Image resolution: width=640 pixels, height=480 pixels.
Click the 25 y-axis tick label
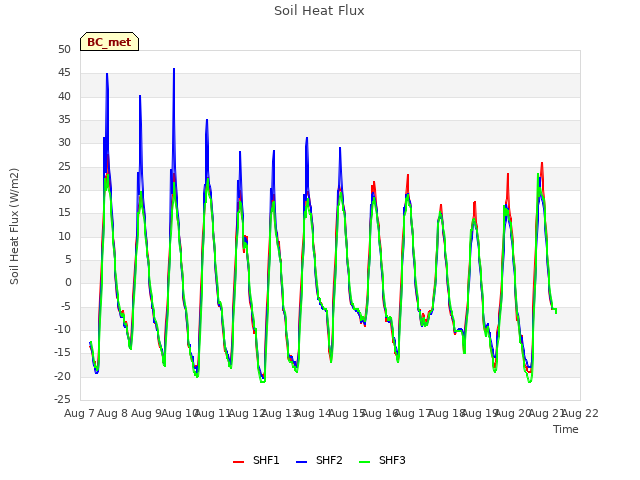tap(64, 166)
